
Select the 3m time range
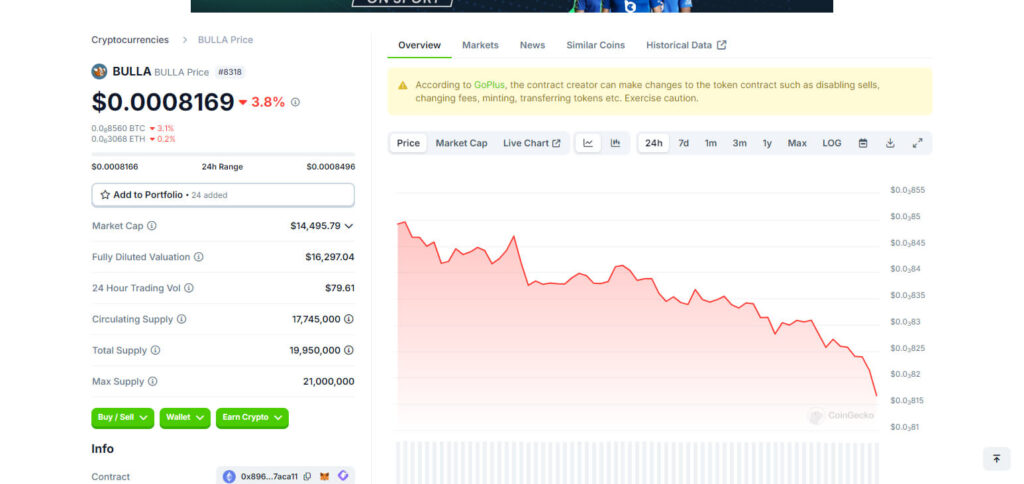click(x=739, y=143)
